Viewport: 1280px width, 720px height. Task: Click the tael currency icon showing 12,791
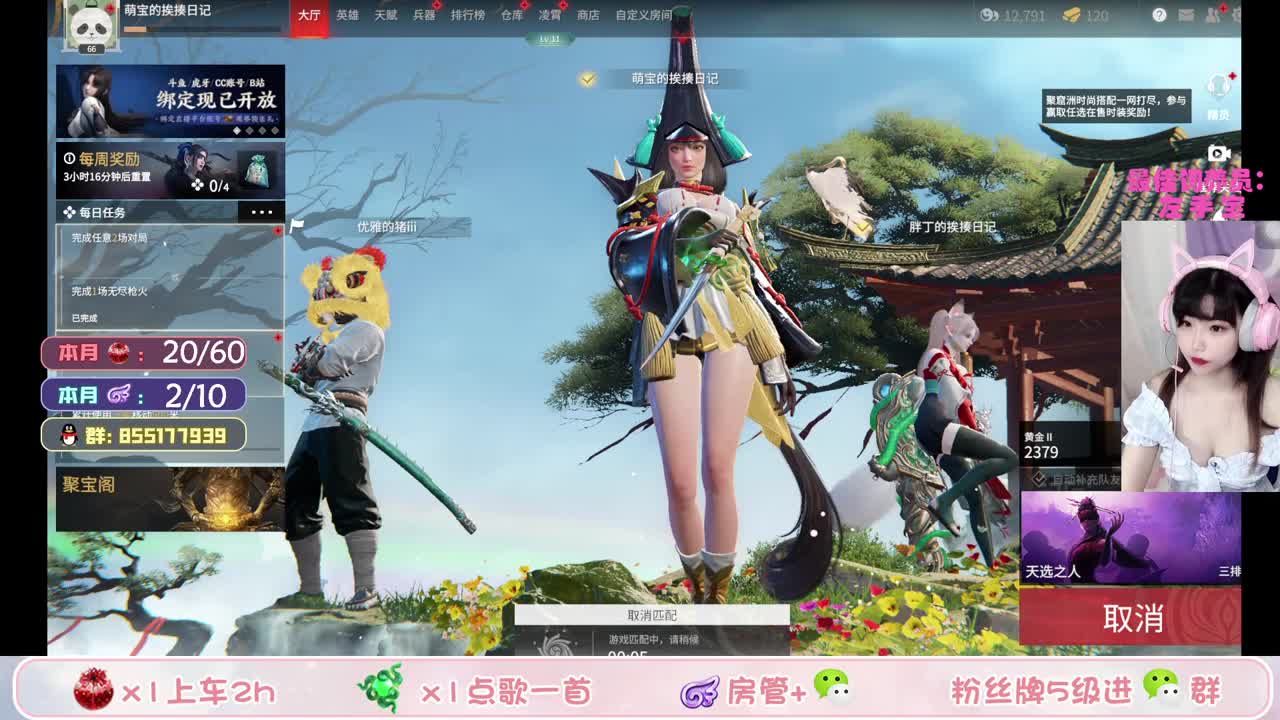pos(988,16)
